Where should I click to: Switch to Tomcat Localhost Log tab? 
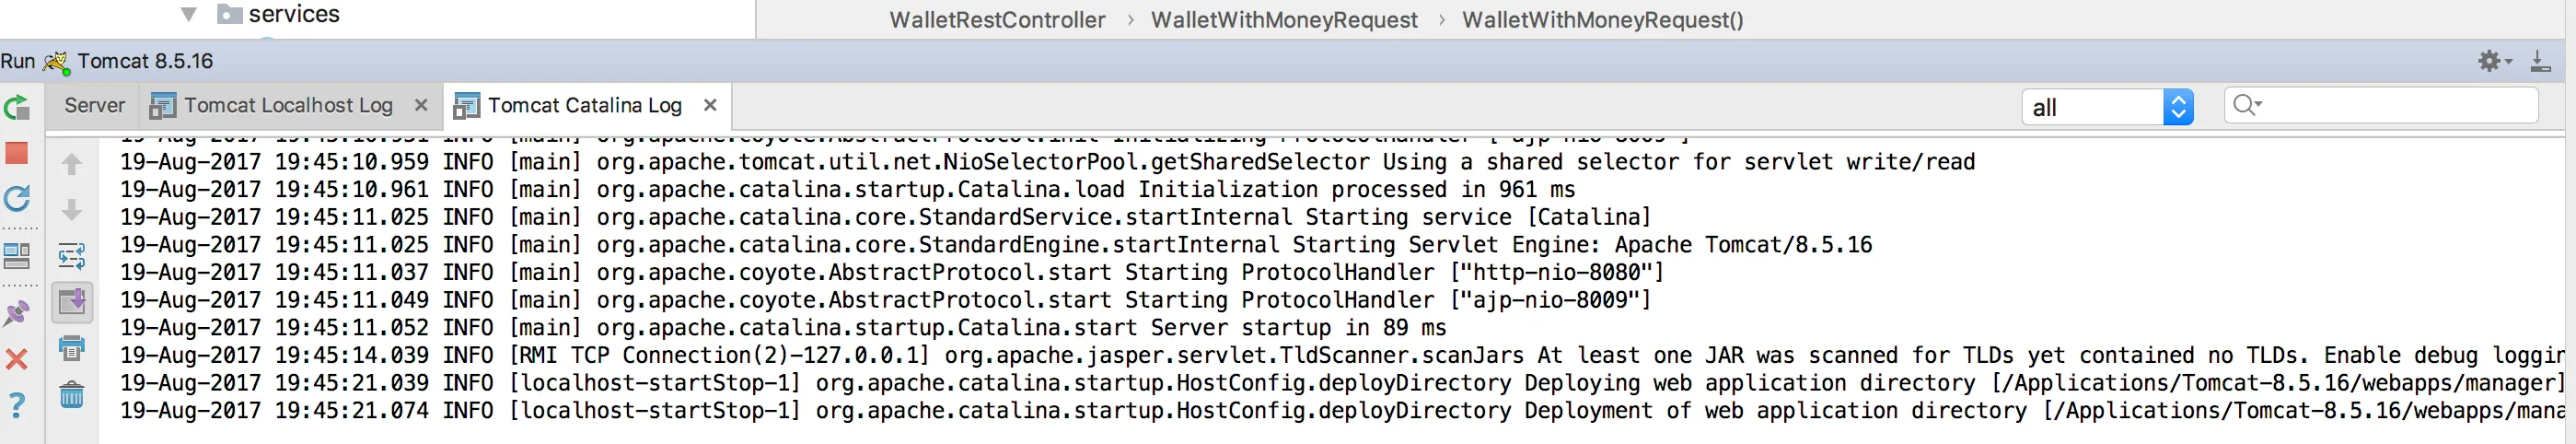[x=288, y=105]
